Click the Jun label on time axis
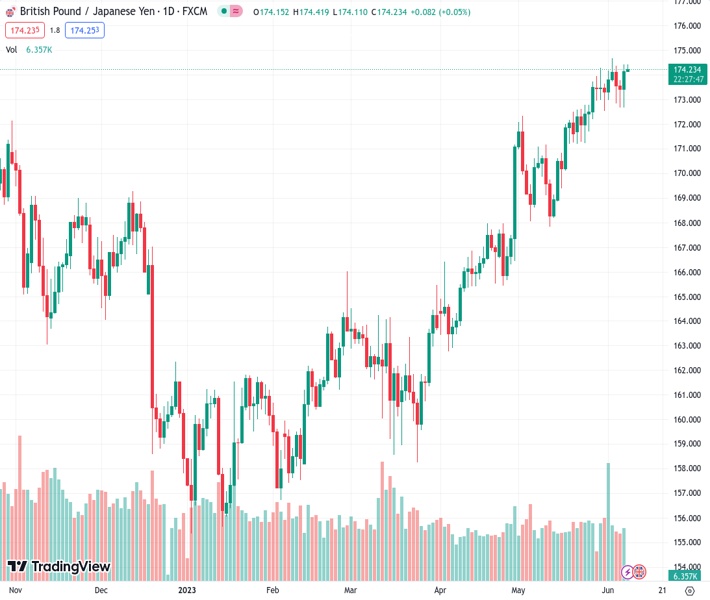710x600 pixels. coord(608,591)
